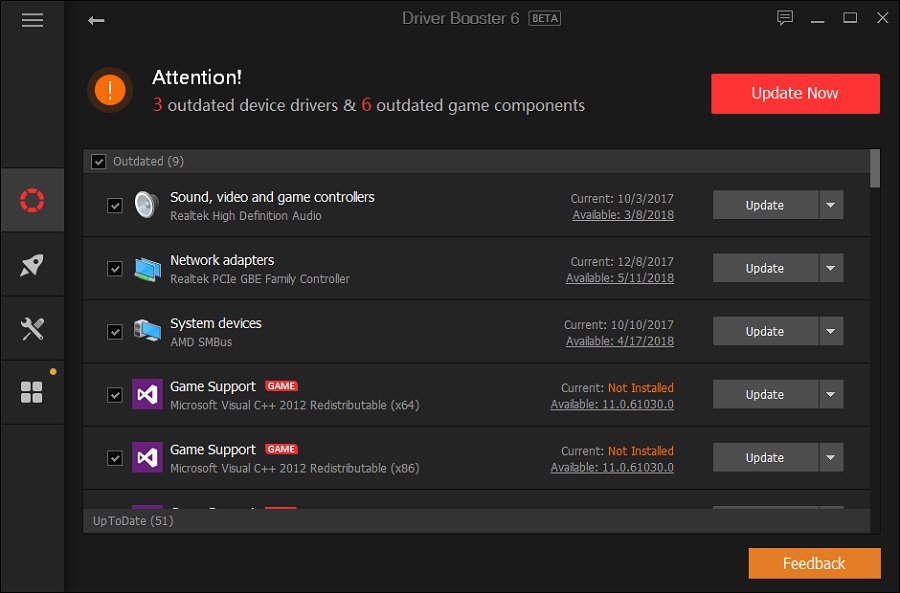
Task: Open the Tools section from sidebar
Action: click(32, 328)
